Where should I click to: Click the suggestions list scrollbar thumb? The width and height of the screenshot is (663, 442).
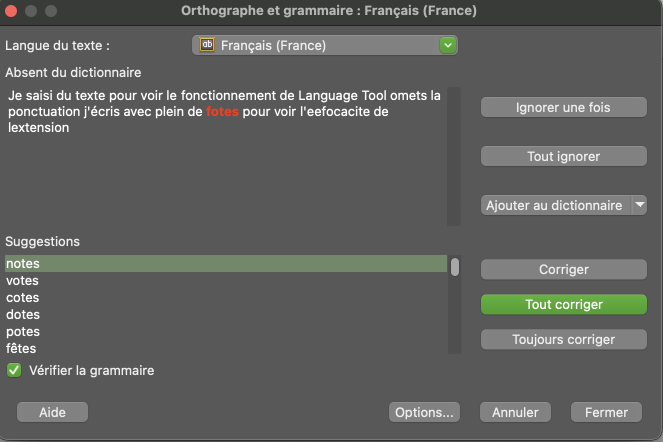(455, 266)
